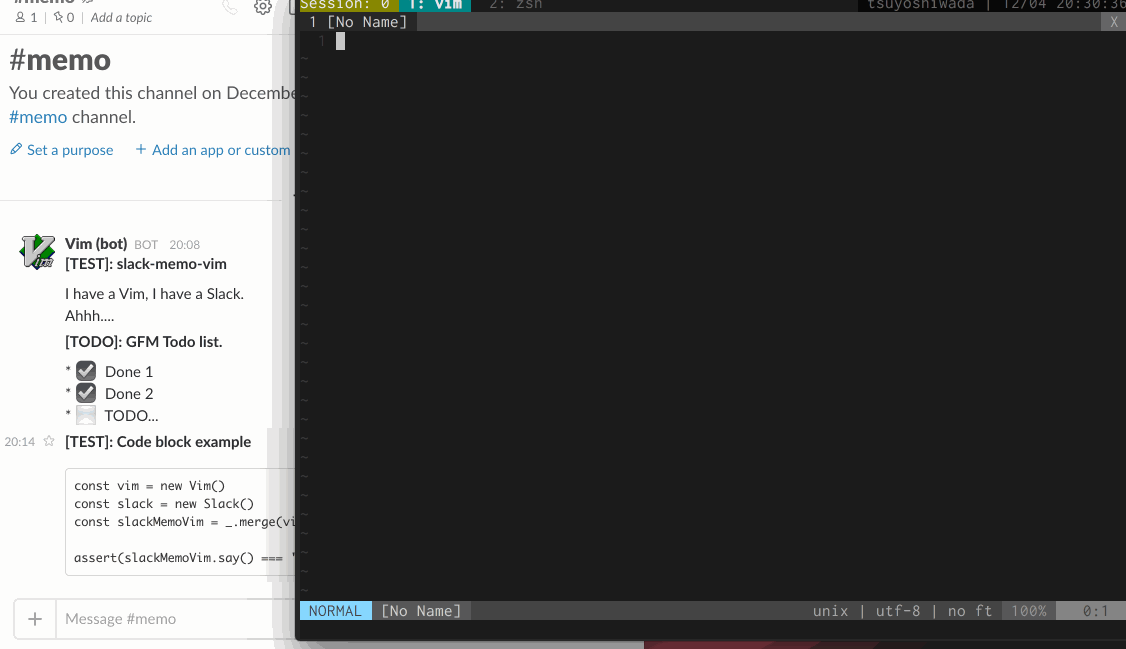Click '[No Name]' in Vim status line
The image size is (1126, 649).
(x=421, y=611)
